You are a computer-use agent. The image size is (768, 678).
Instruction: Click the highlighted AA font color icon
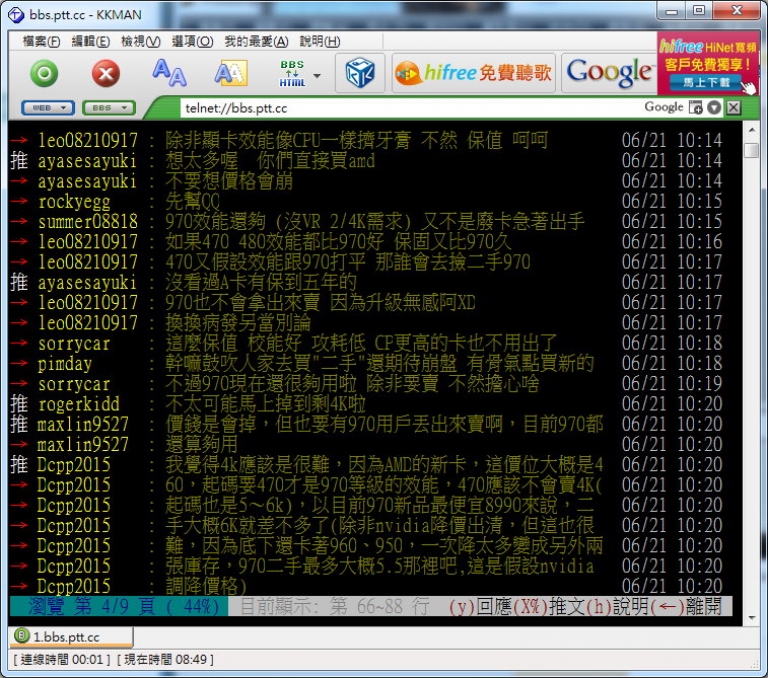231,73
